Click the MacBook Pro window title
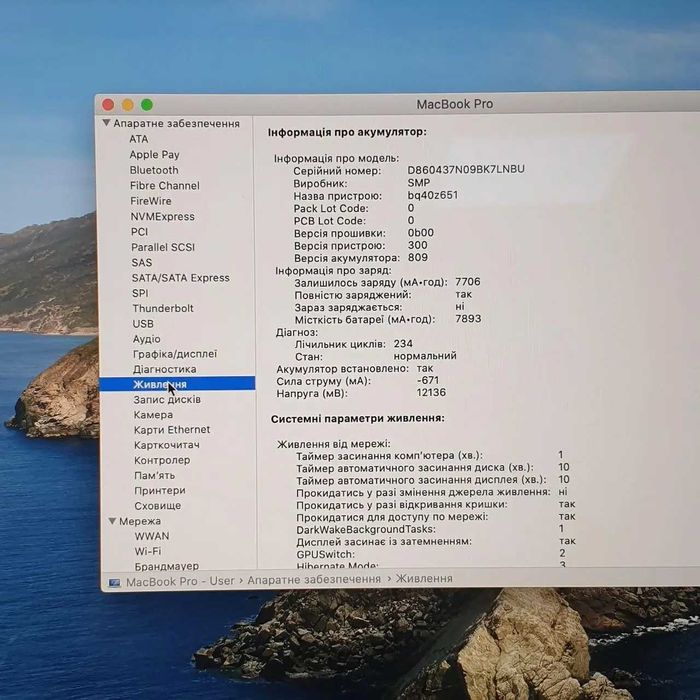The width and height of the screenshot is (700, 700). tap(454, 104)
